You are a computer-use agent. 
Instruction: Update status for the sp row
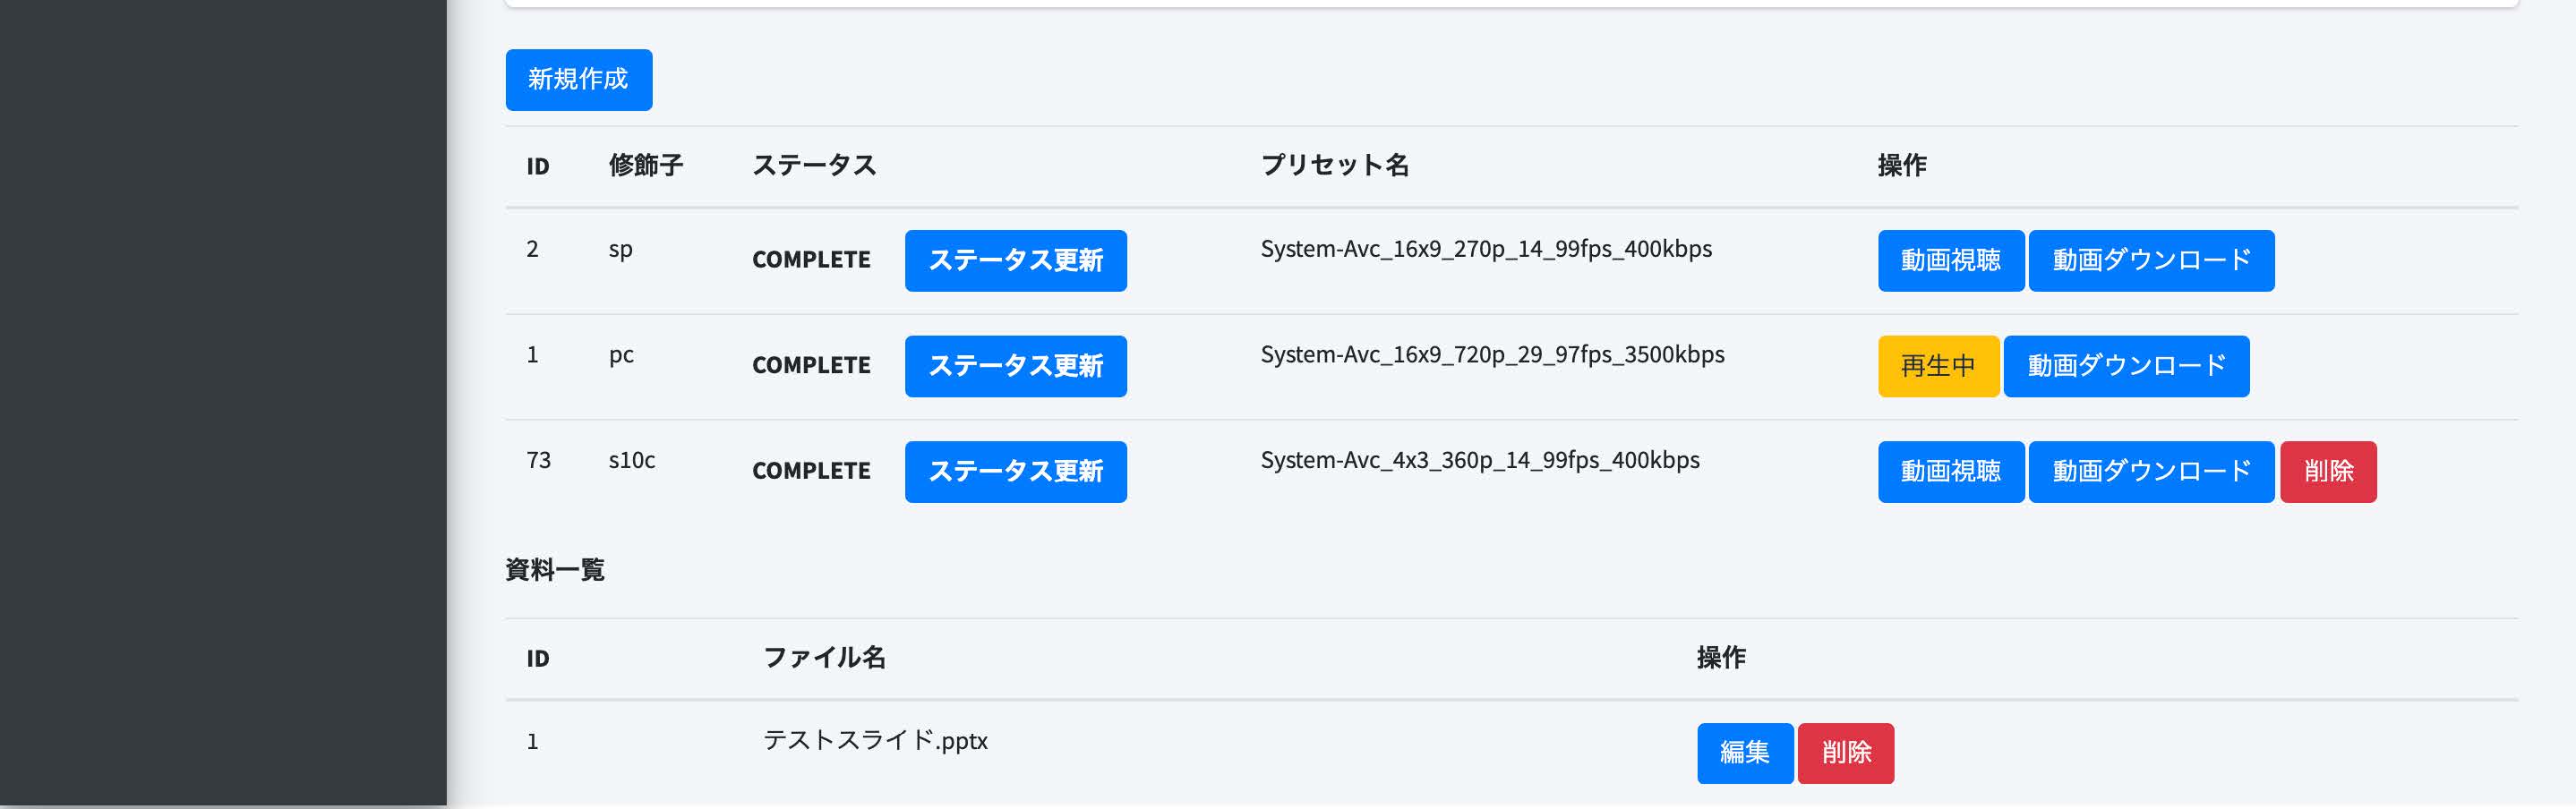coord(1015,261)
